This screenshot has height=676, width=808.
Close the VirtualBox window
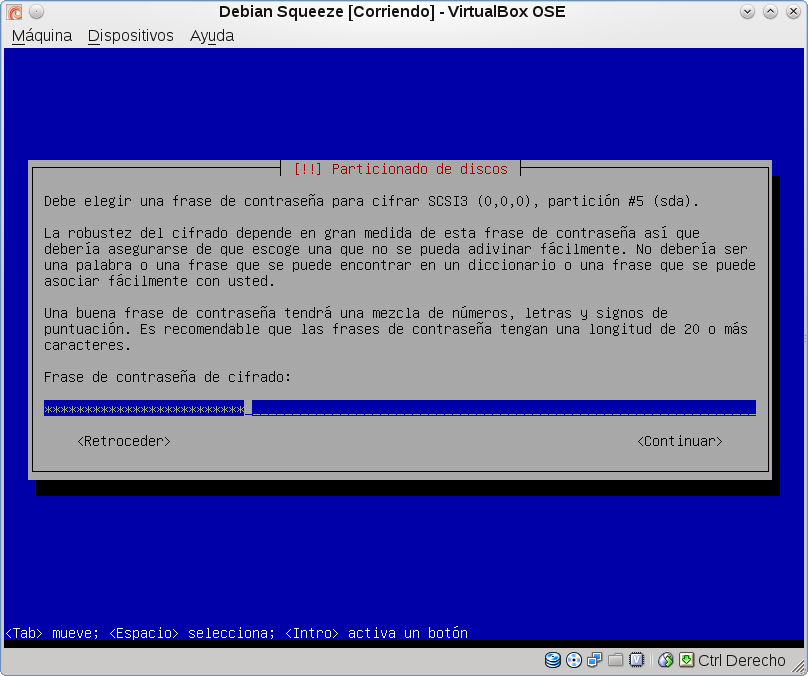793,11
